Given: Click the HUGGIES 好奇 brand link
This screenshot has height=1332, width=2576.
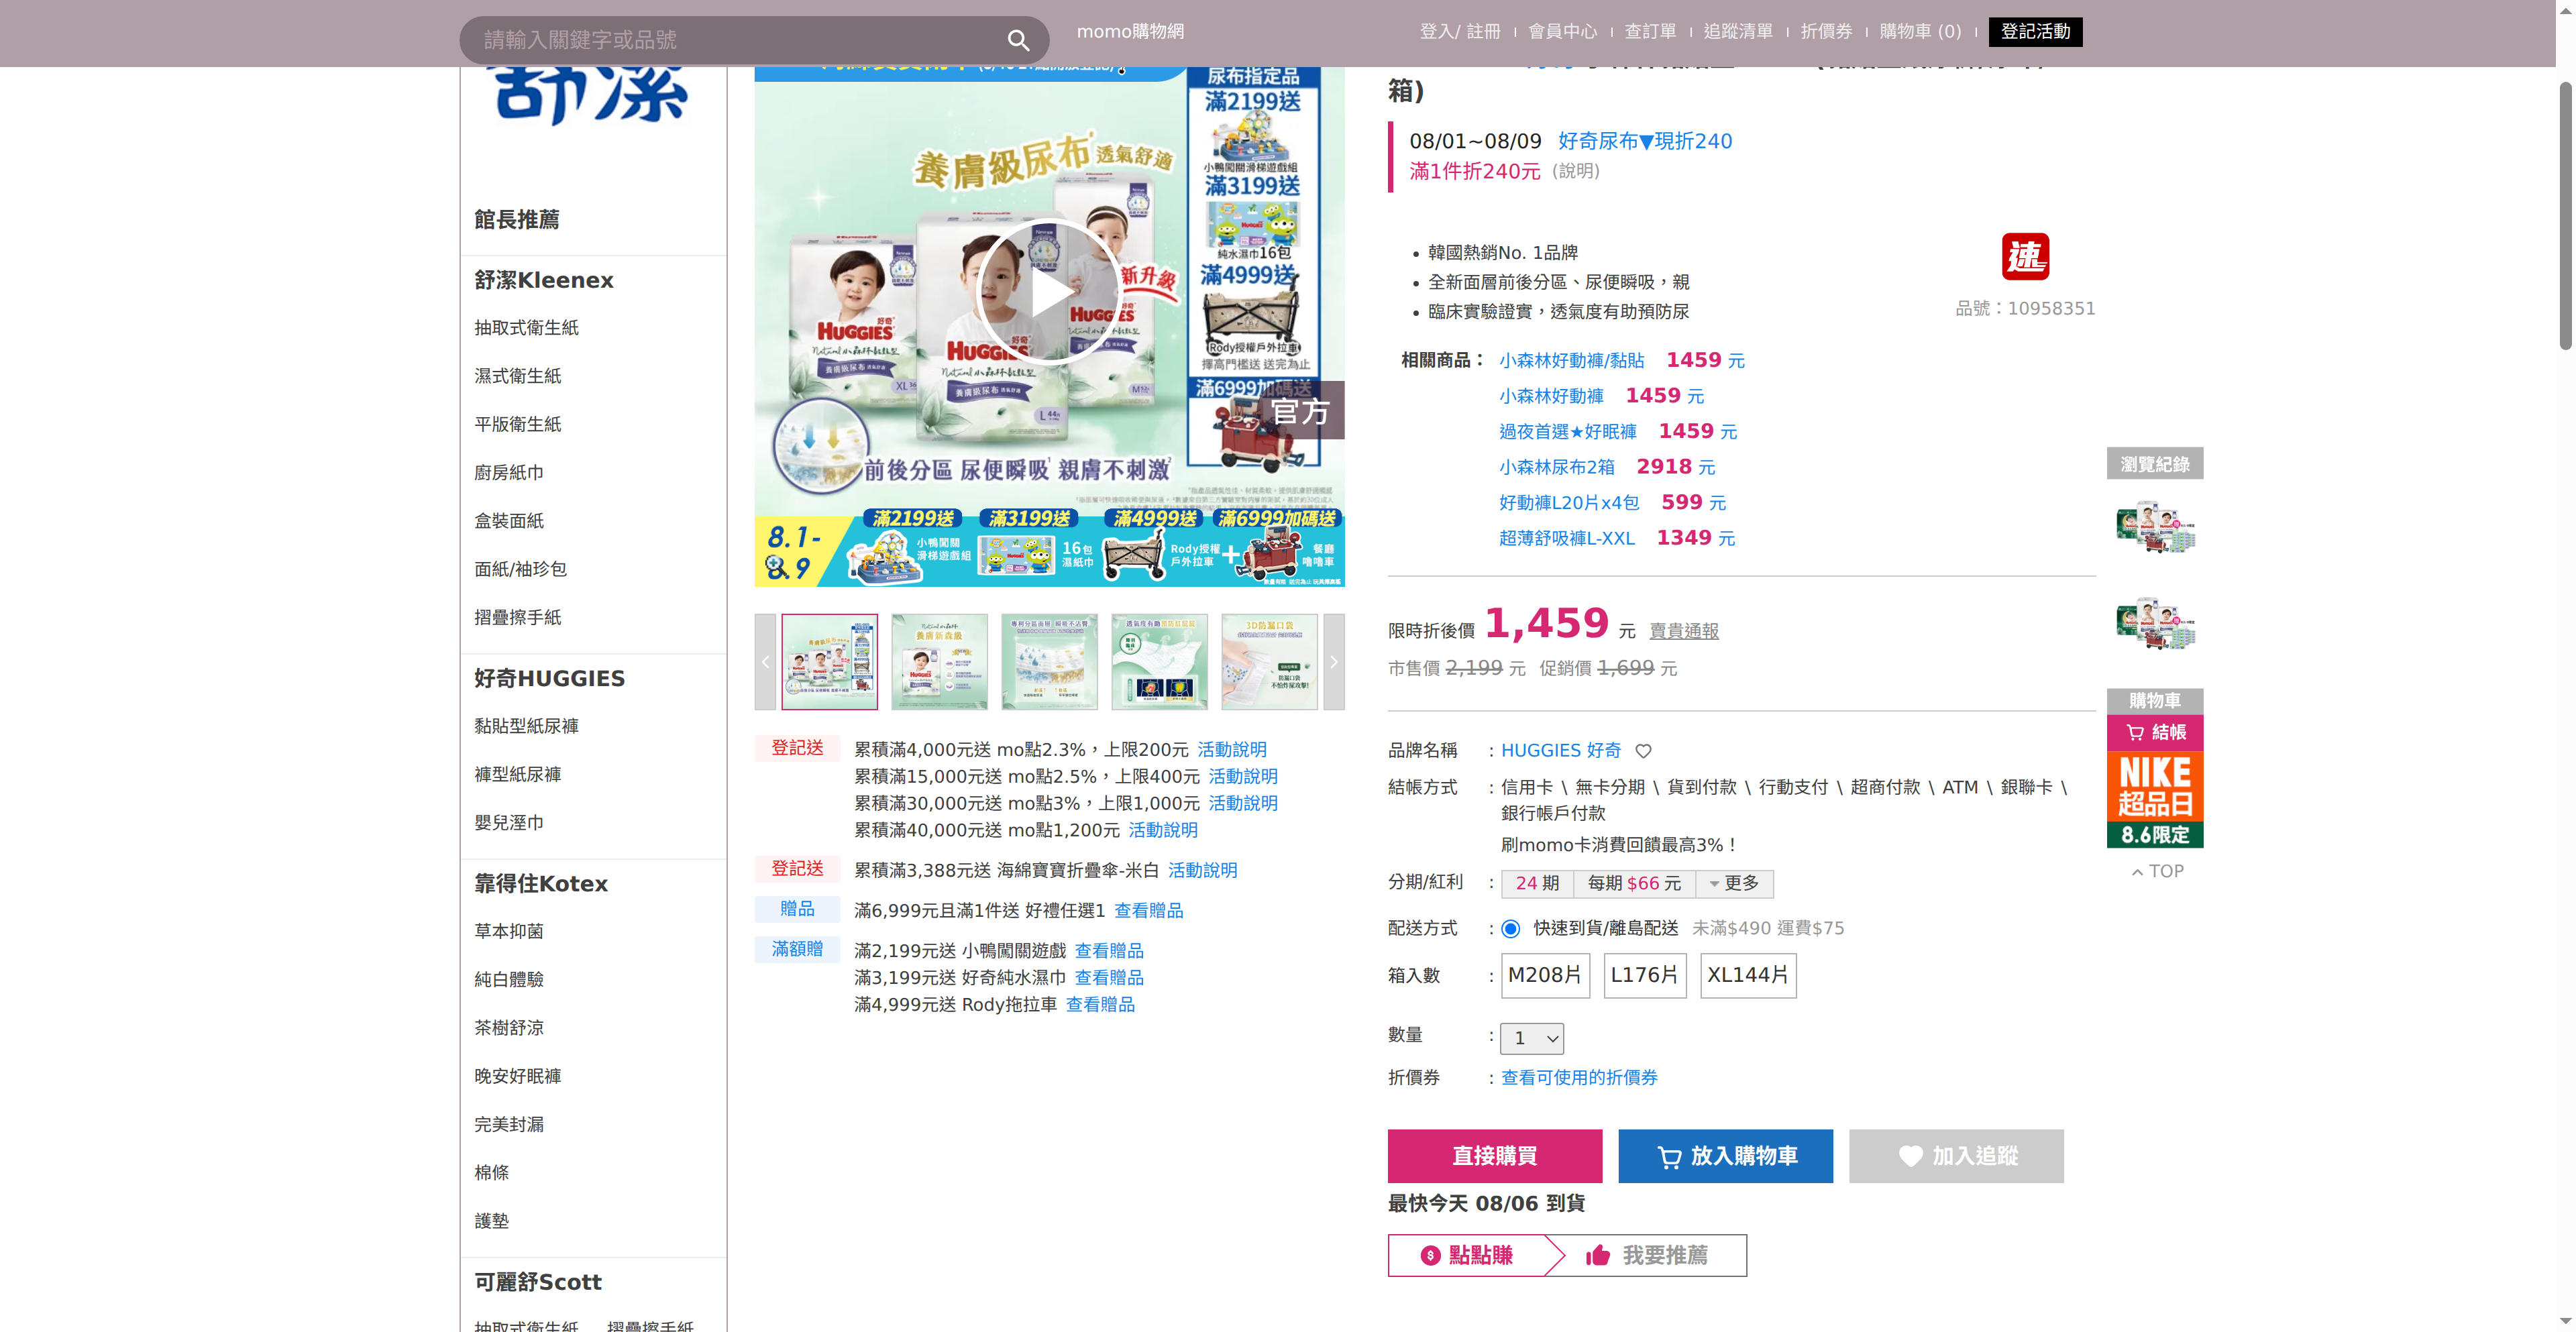Looking at the screenshot, I should click(x=1561, y=751).
